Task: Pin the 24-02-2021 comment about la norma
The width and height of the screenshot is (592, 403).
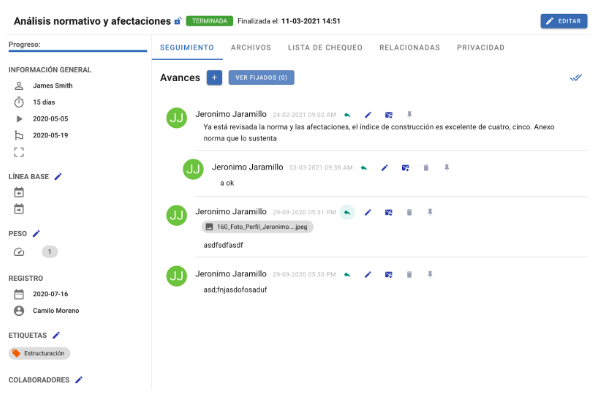Action: 409,114
